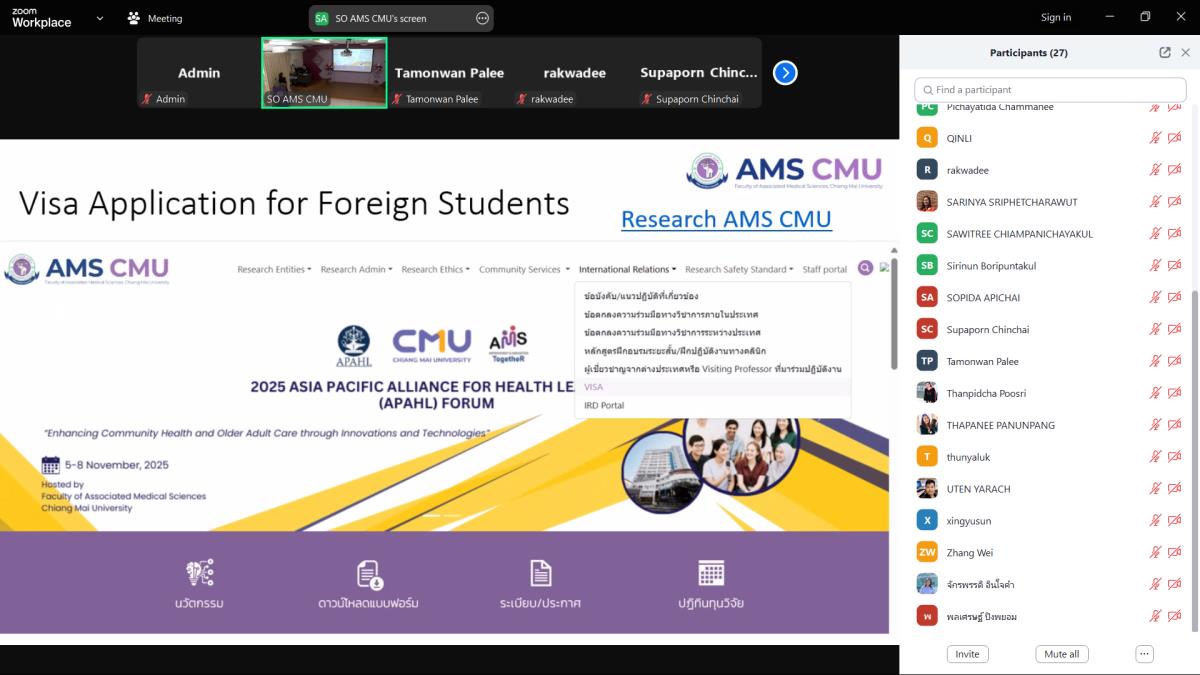Select participant พลเศรษฐ์ ปิงพยอม

coord(1050,616)
